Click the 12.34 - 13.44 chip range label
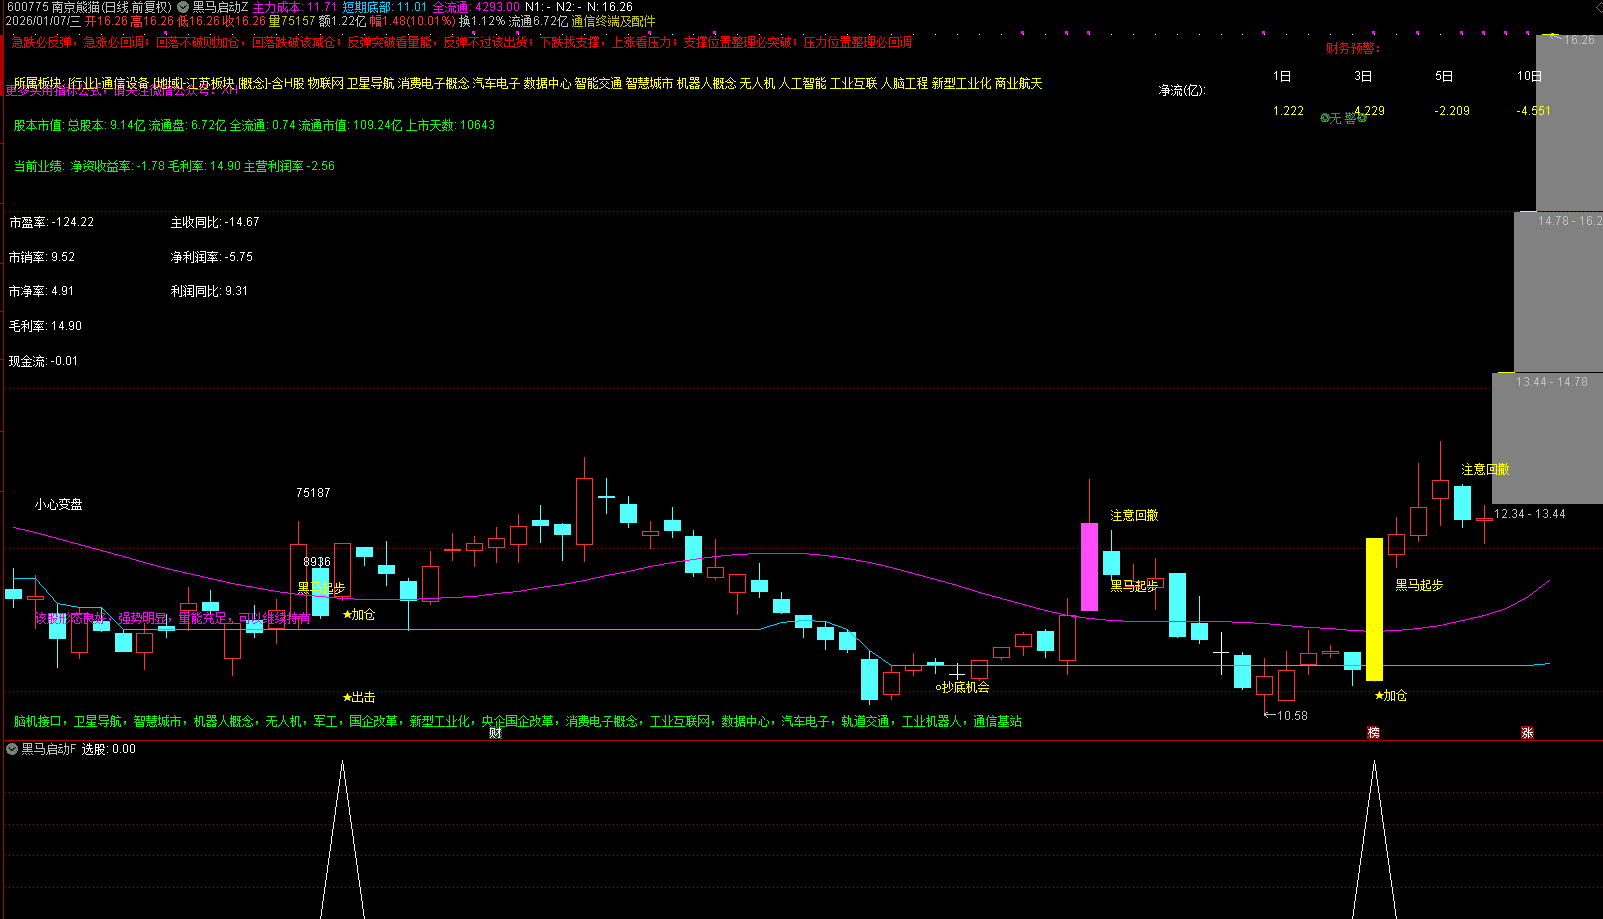 coord(1529,514)
